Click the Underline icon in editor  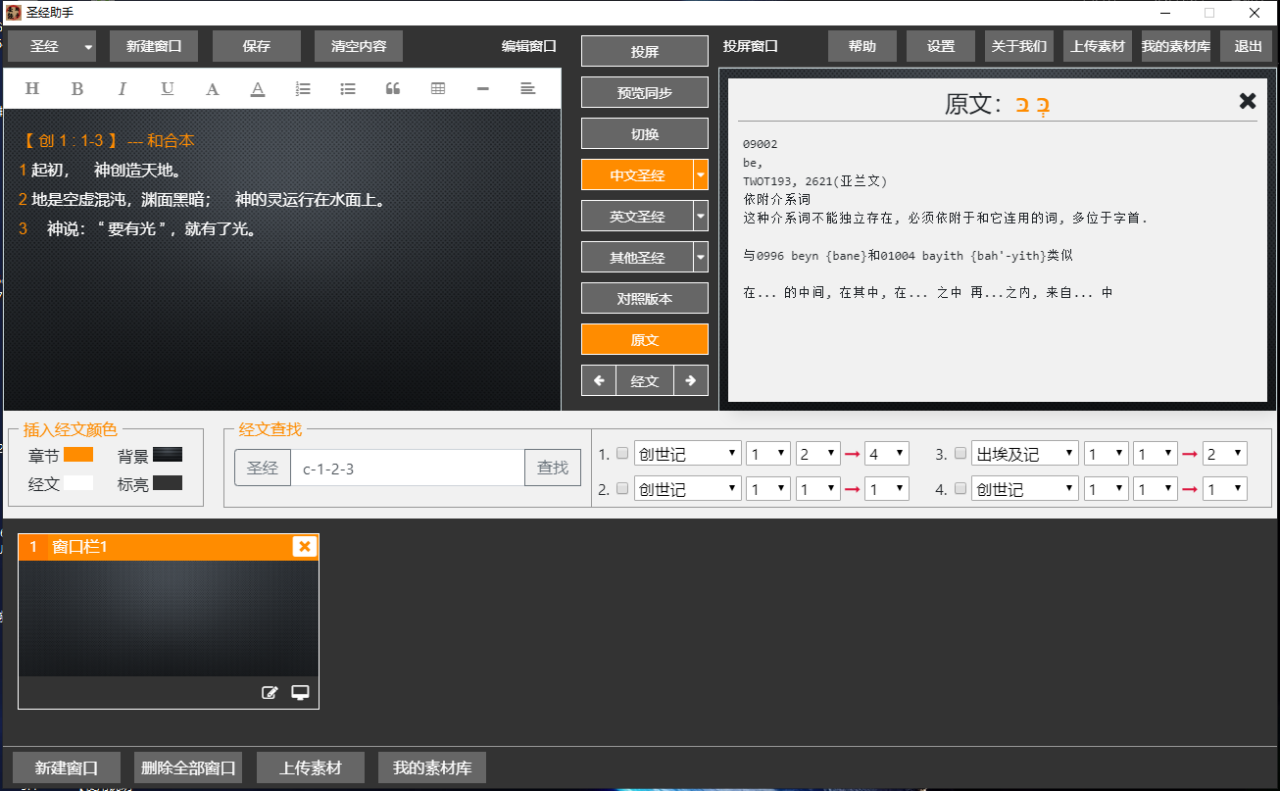pos(167,89)
